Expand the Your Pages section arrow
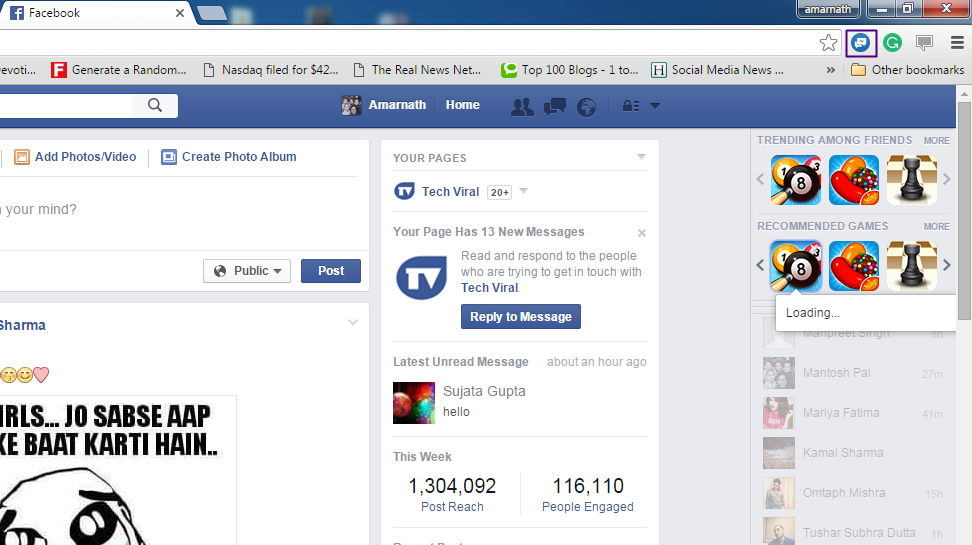This screenshot has height=545, width=972. 642,157
